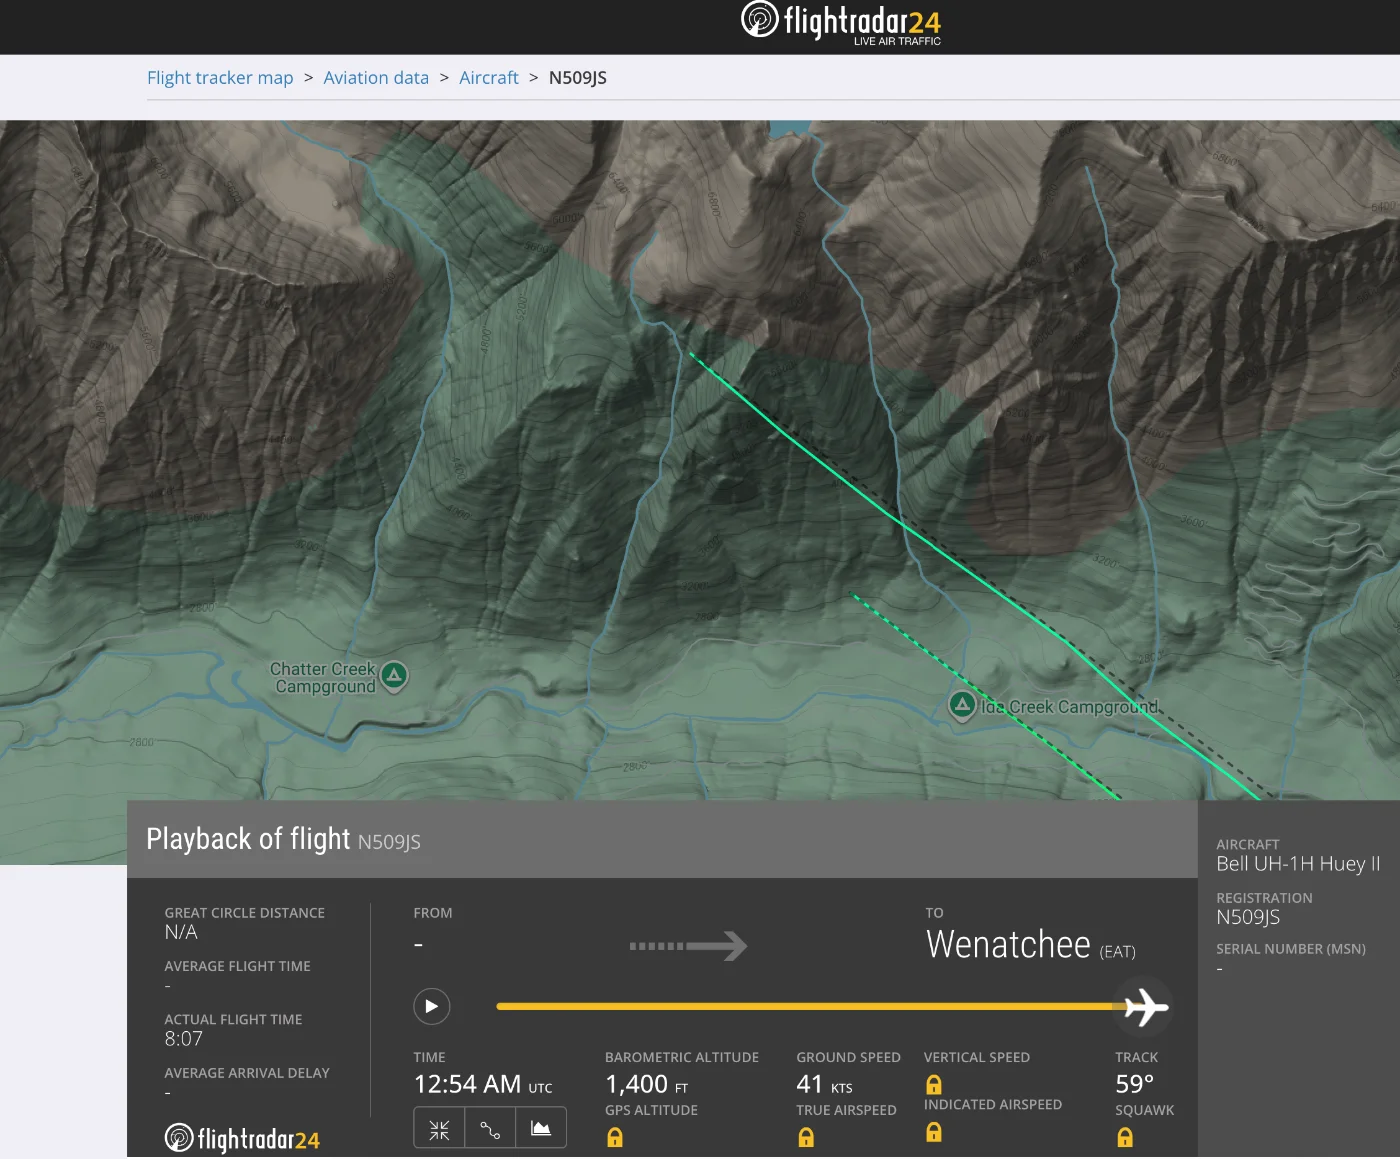
Task: Click the Indicated Airspeed lock icon
Action: point(933,1131)
